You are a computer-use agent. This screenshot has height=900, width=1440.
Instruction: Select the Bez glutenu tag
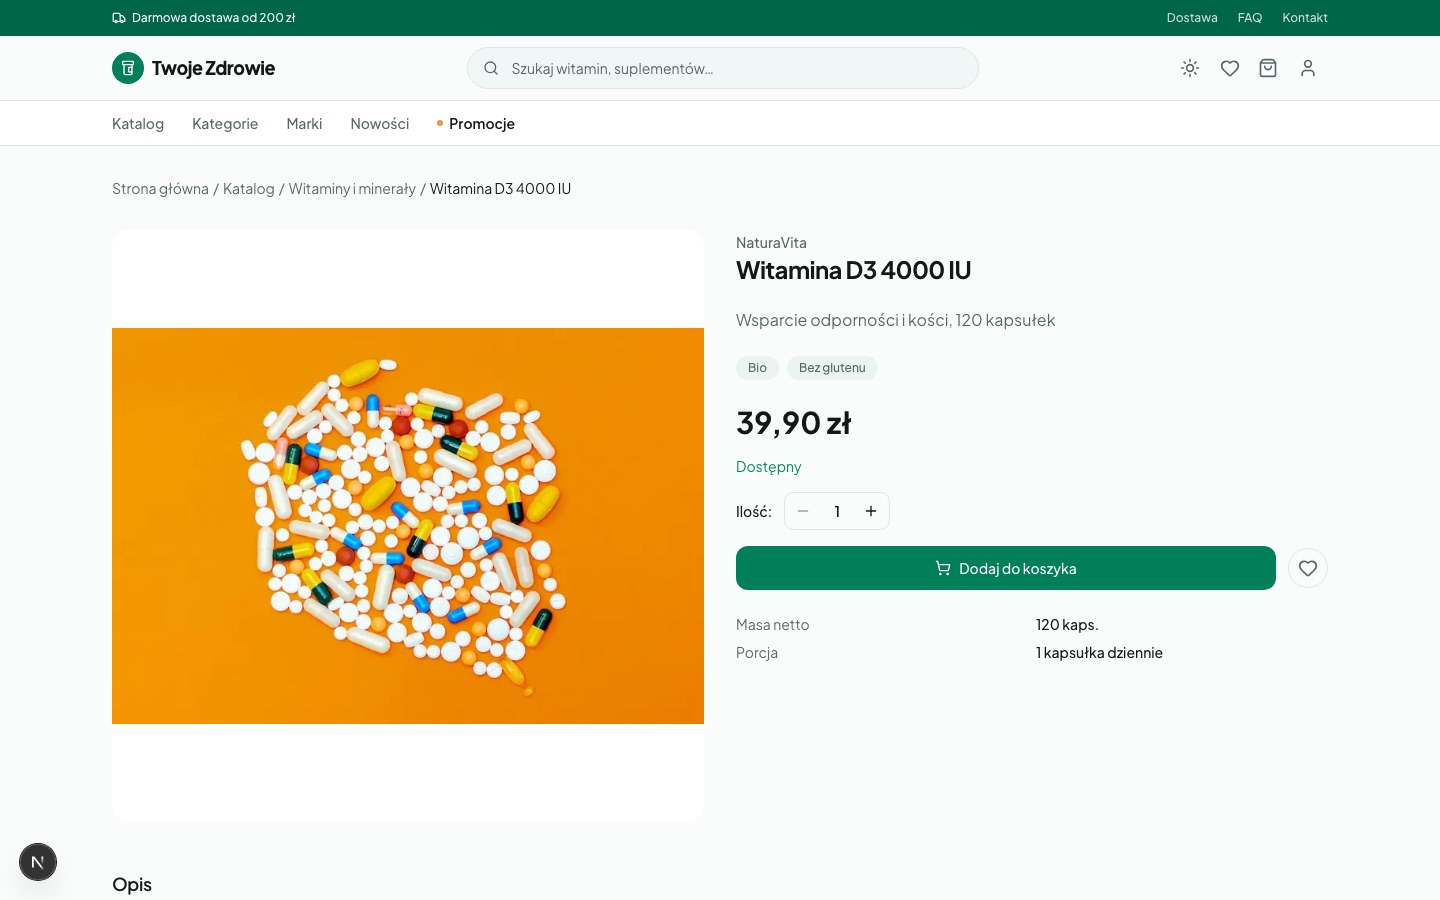coord(832,368)
